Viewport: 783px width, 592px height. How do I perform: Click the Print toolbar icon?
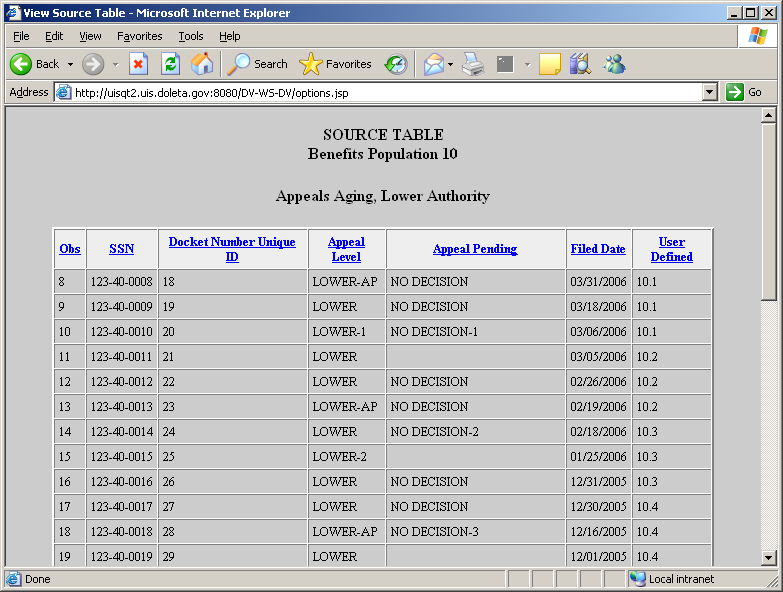(x=473, y=64)
